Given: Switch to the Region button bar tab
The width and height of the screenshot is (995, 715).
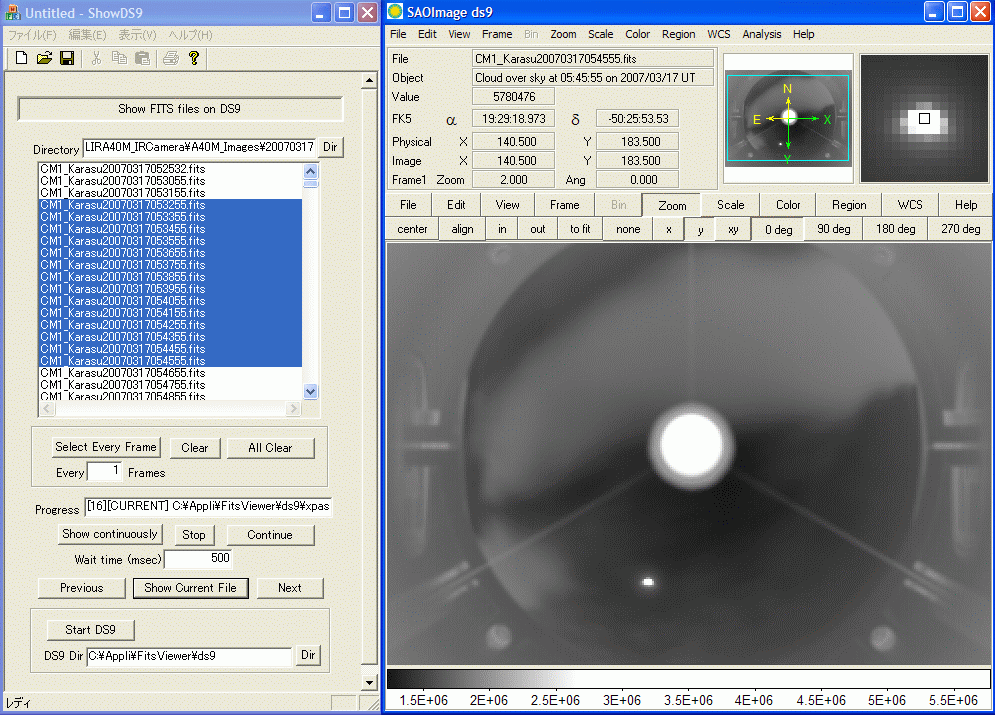Looking at the screenshot, I should [x=849, y=205].
